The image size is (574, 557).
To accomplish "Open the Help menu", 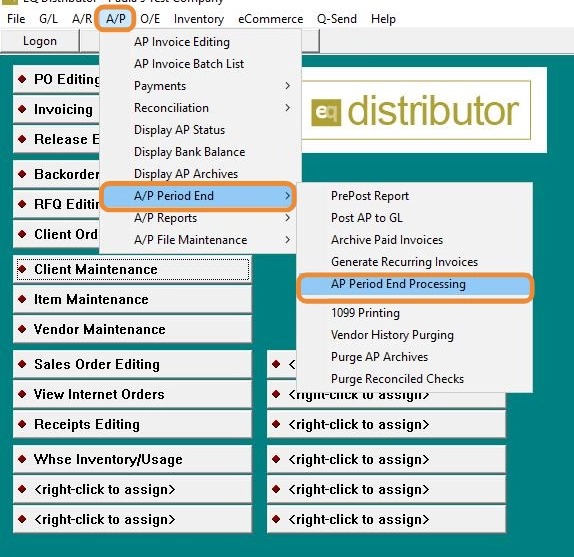I will 383,19.
